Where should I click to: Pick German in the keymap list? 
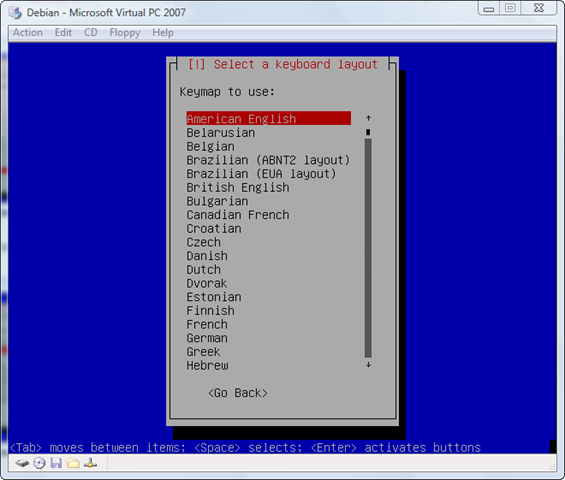207,338
